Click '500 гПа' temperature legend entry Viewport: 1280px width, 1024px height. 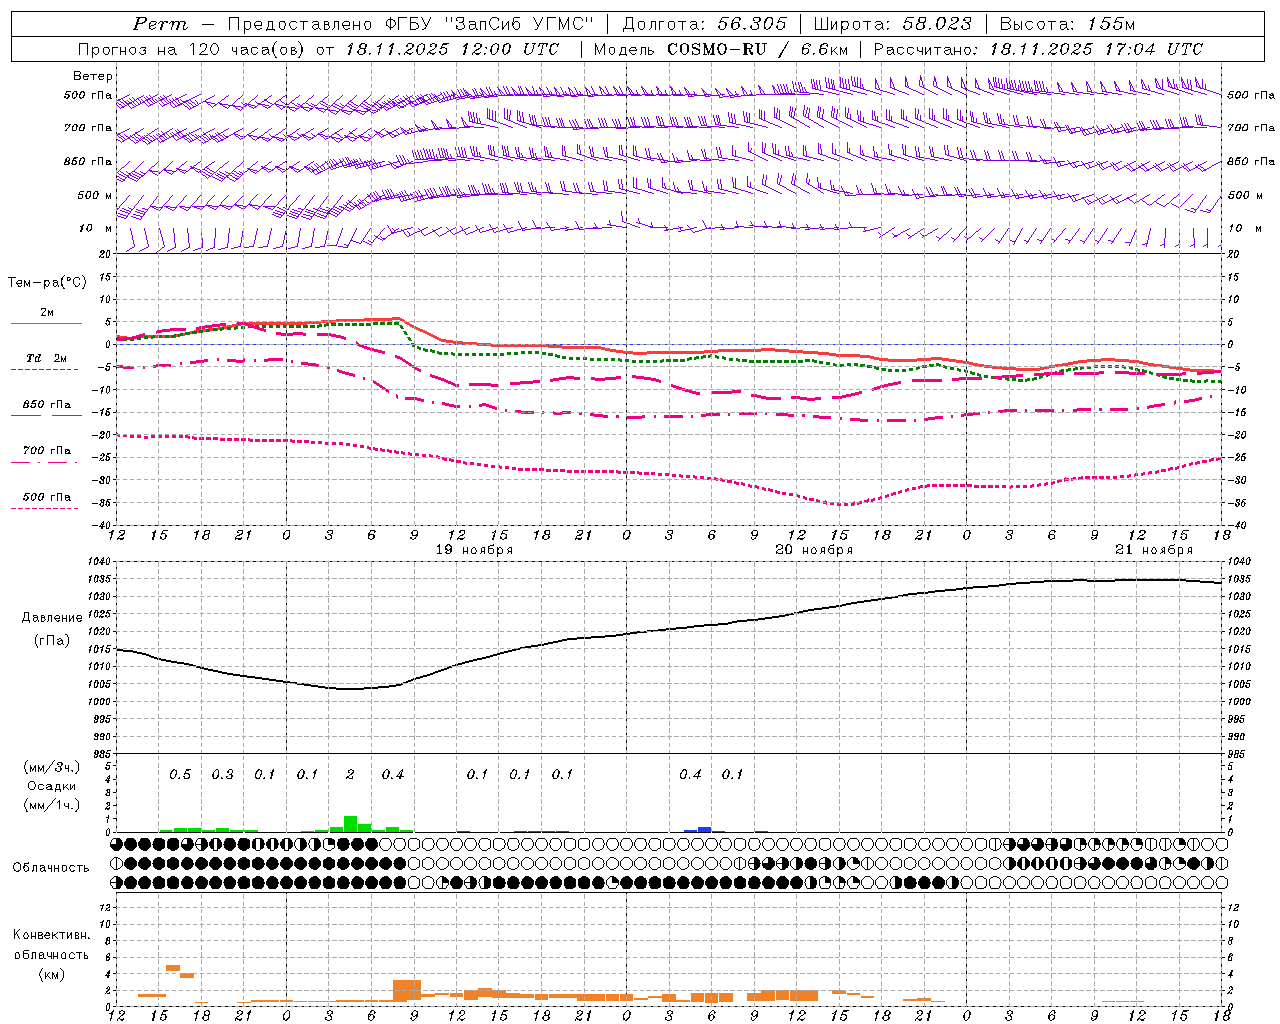[x=47, y=496]
